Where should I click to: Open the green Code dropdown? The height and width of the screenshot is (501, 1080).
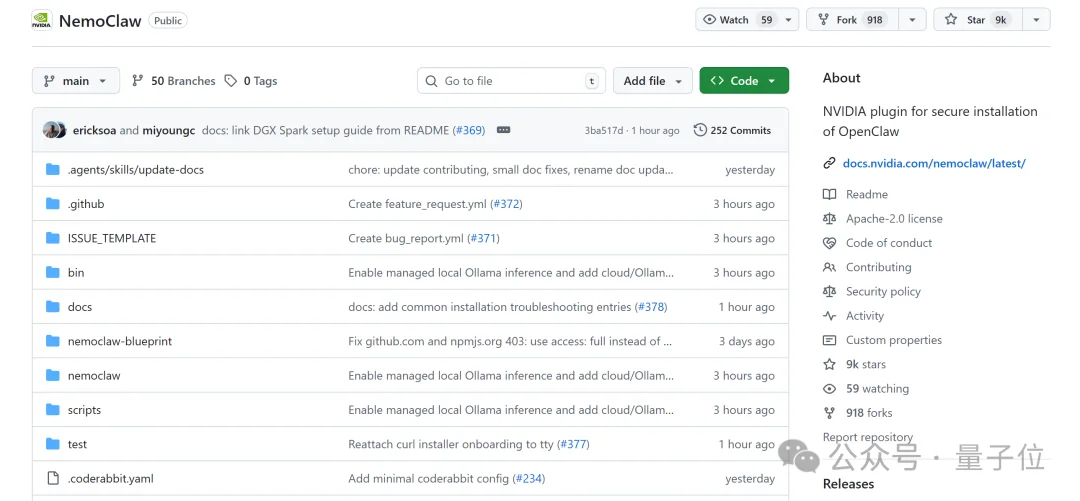pyautogui.click(x=744, y=81)
